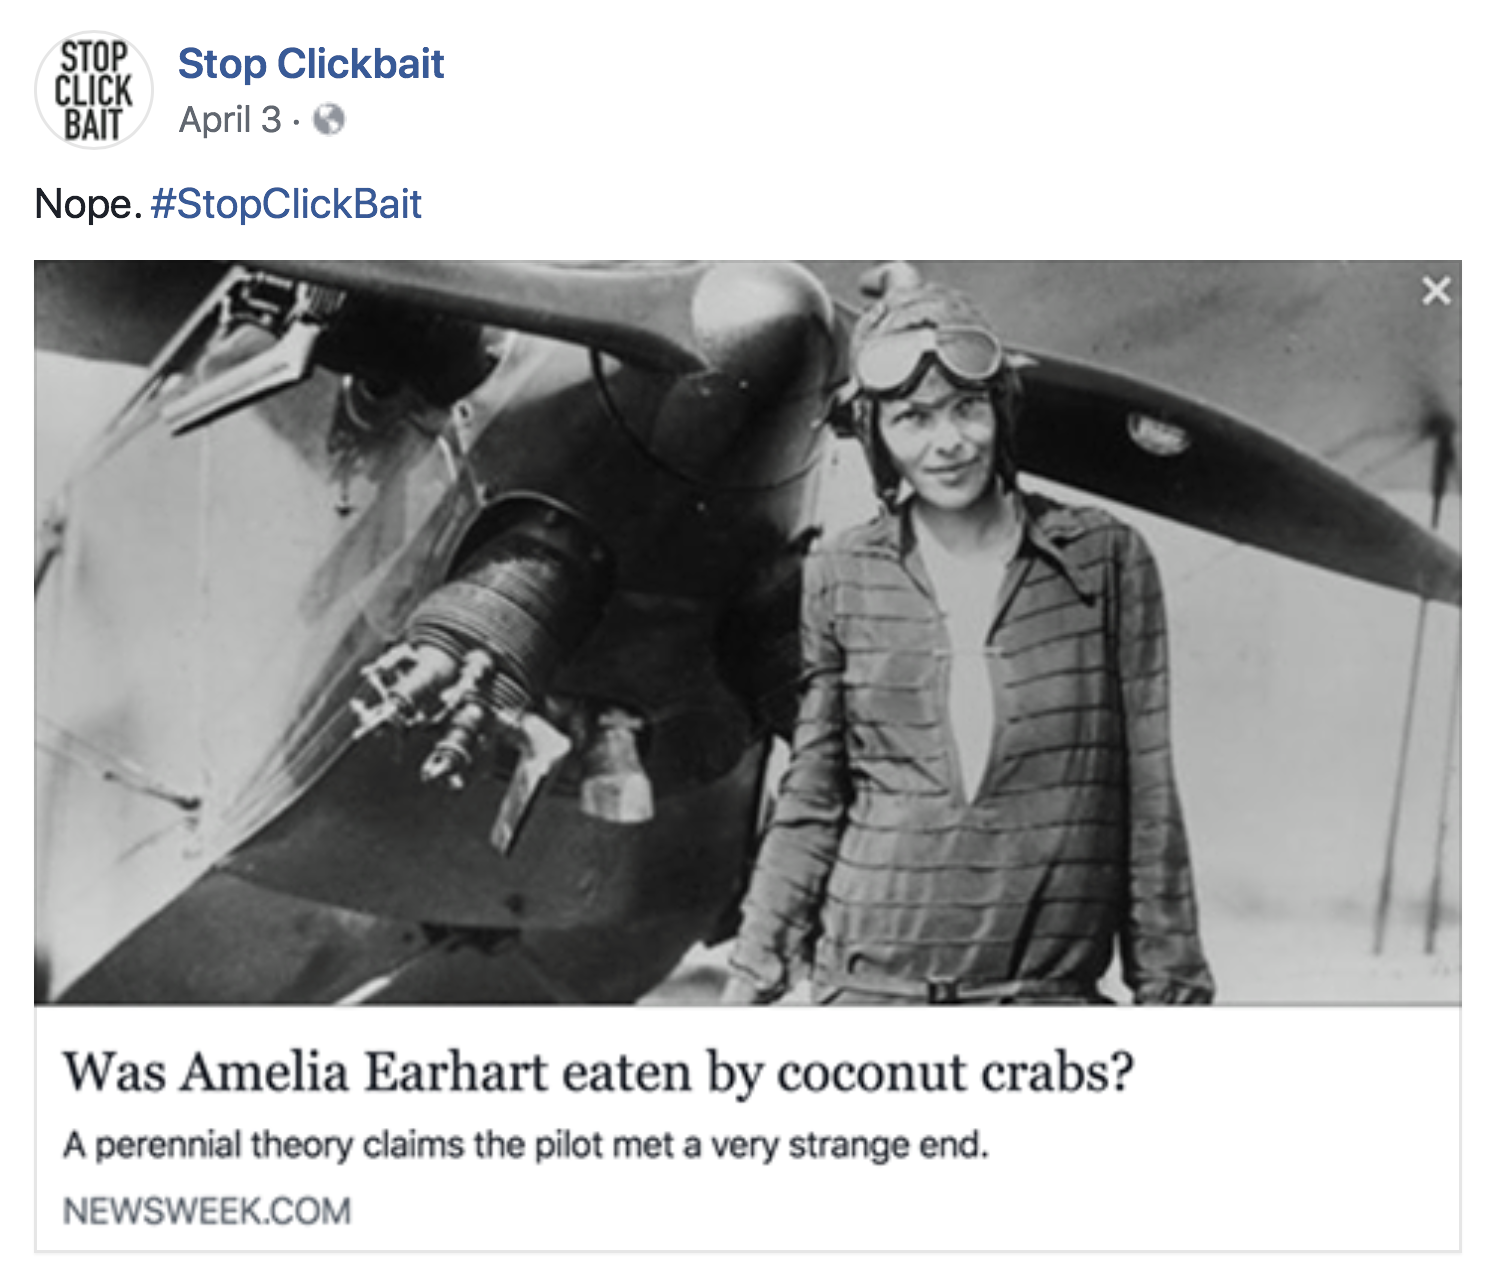
Task: Open the coconut crabs headline
Action: click(x=598, y=1072)
